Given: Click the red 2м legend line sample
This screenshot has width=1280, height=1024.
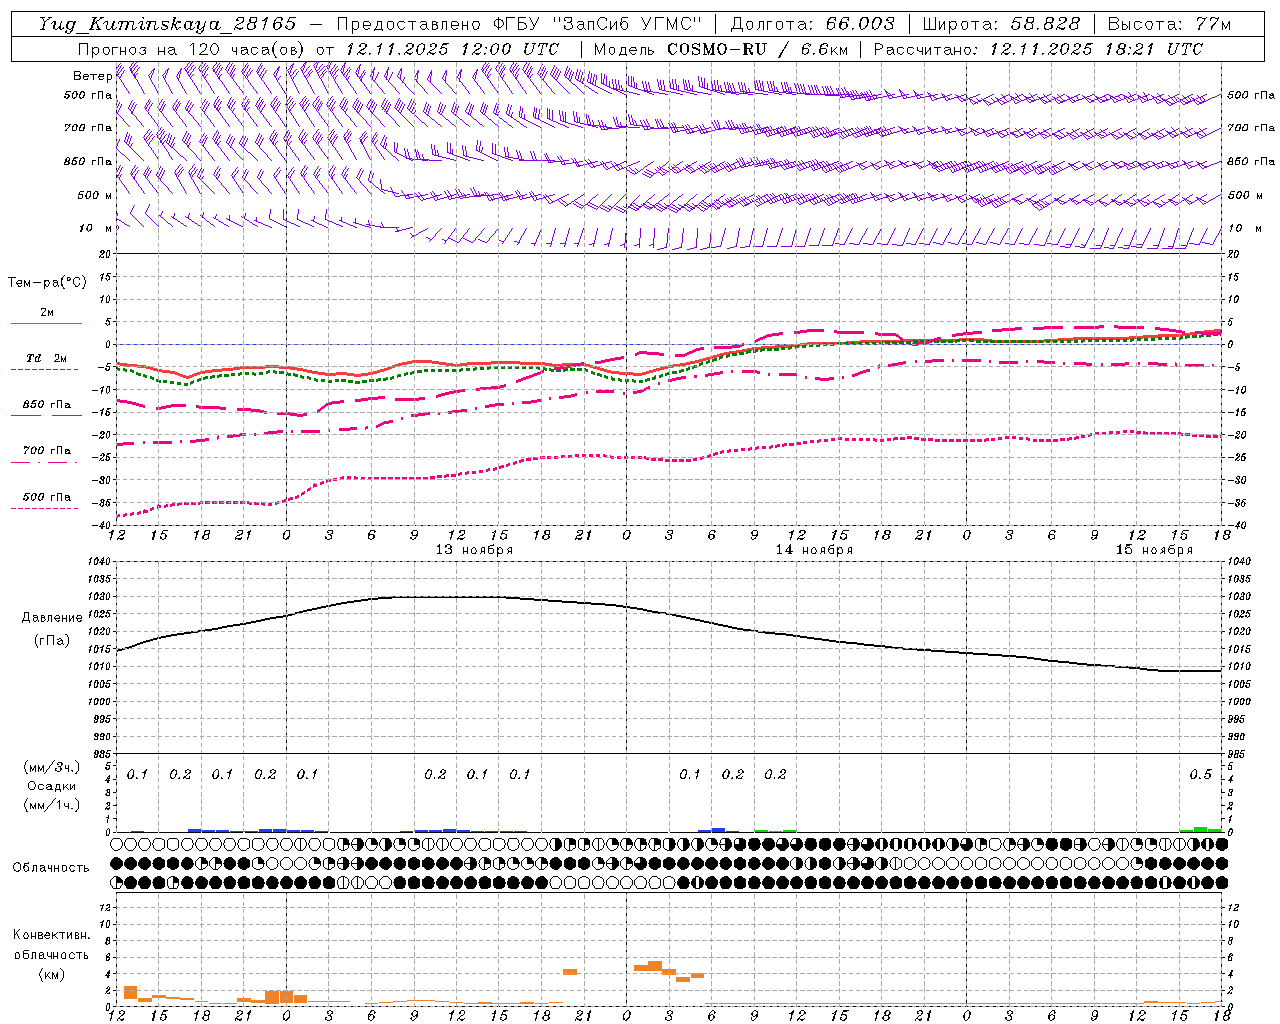Looking at the screenshot, I should 46,323.
